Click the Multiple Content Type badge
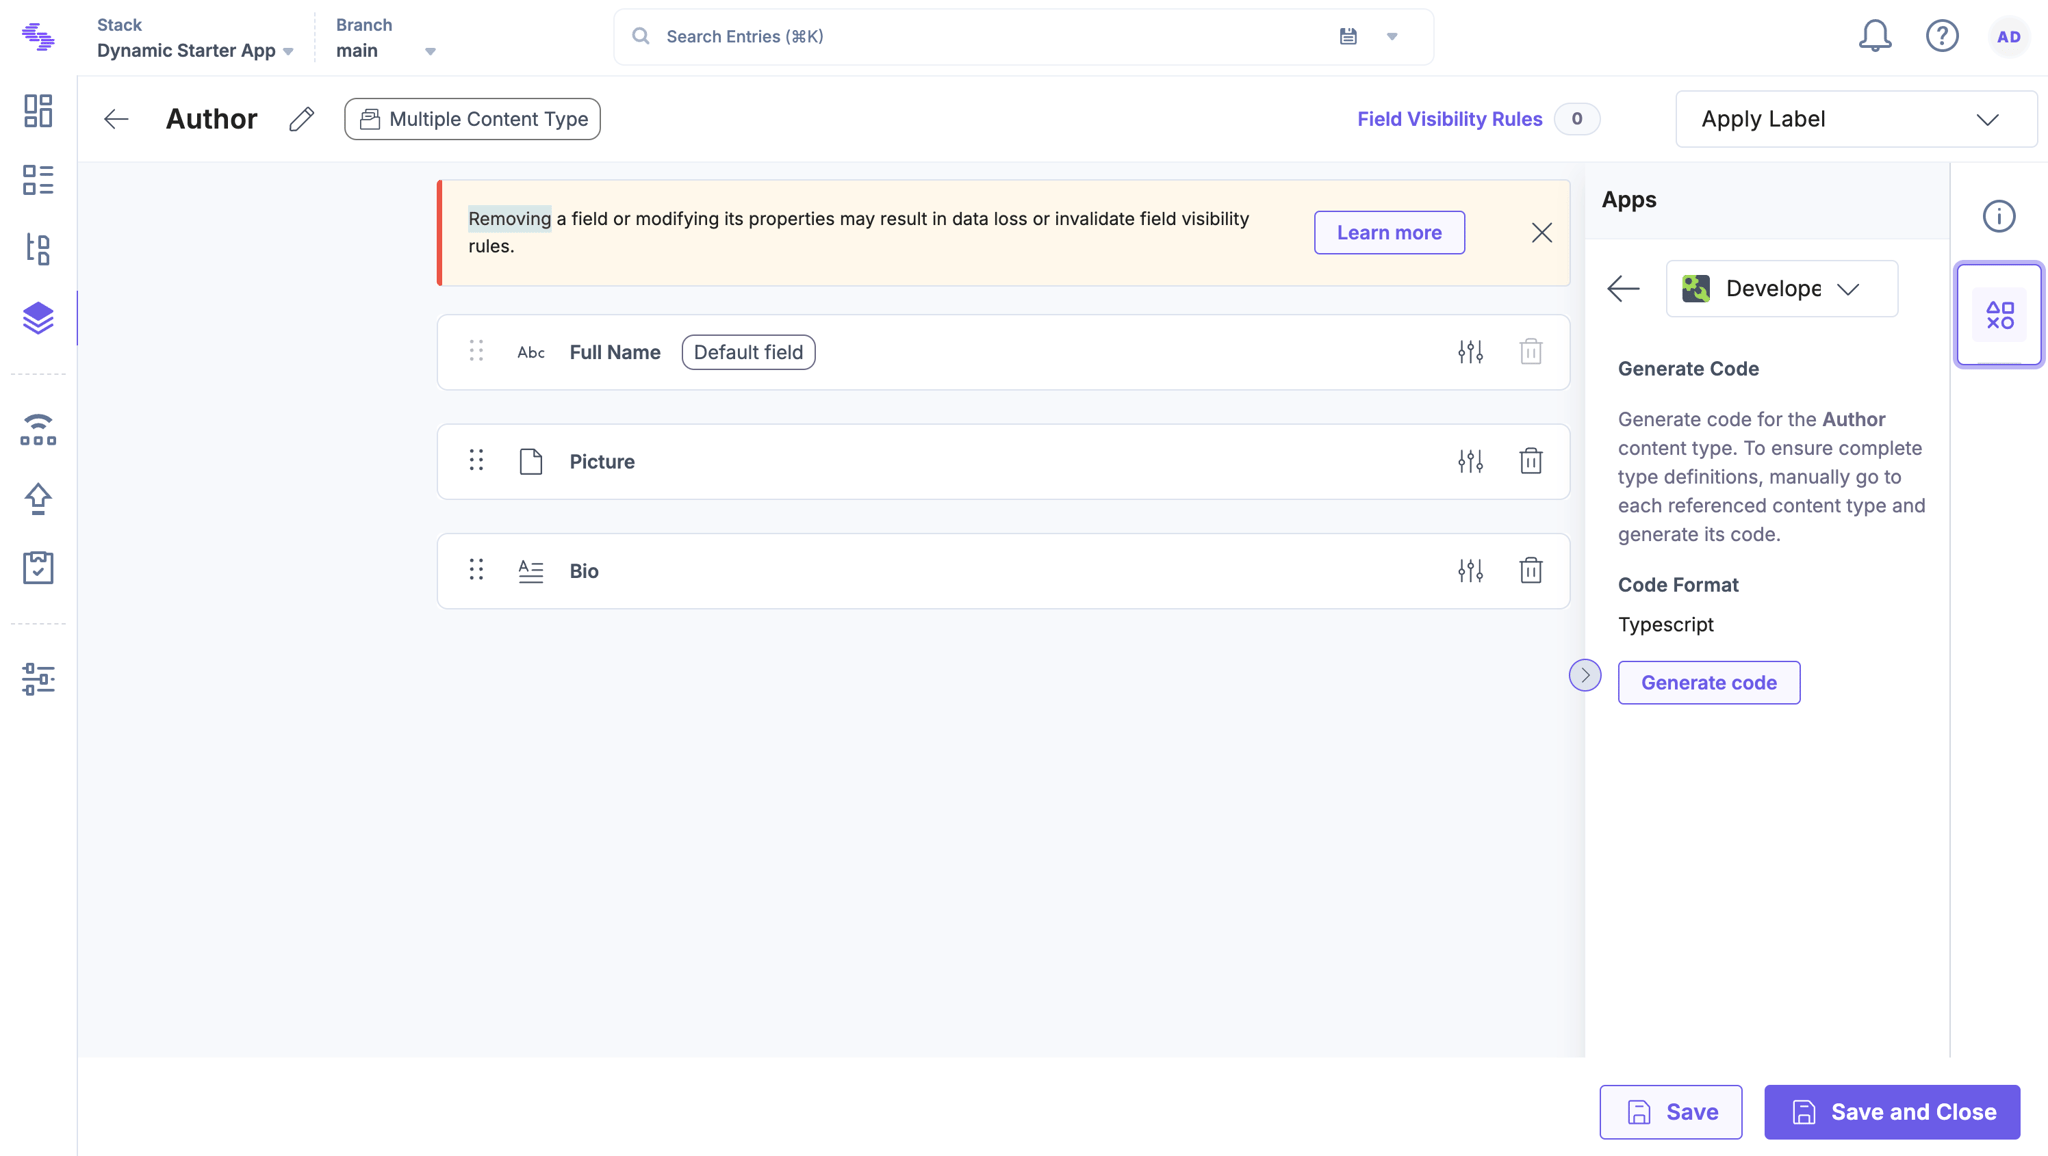 click(x=472, y=119)
